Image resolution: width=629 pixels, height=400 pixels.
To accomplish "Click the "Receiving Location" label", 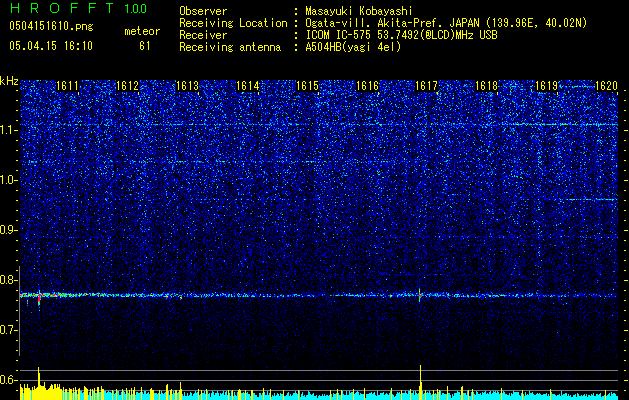I will point(233,23).
